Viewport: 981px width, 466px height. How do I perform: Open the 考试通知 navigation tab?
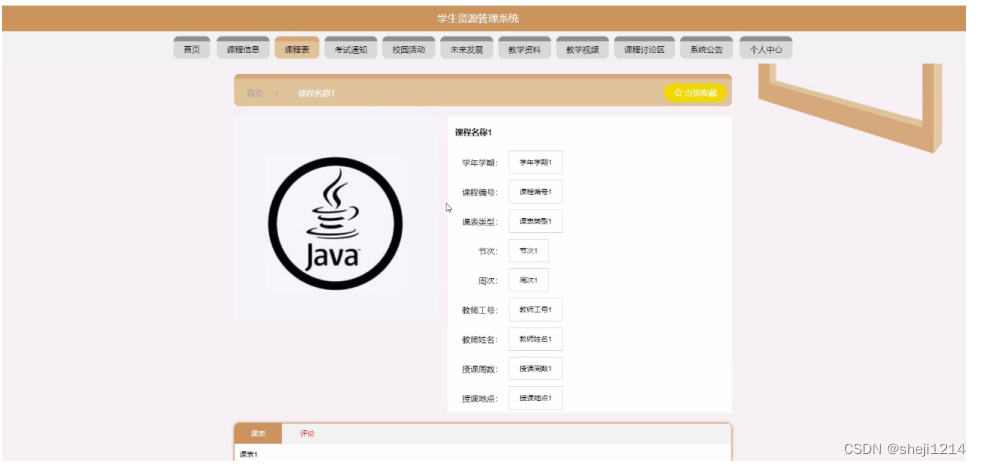[350, 49]
